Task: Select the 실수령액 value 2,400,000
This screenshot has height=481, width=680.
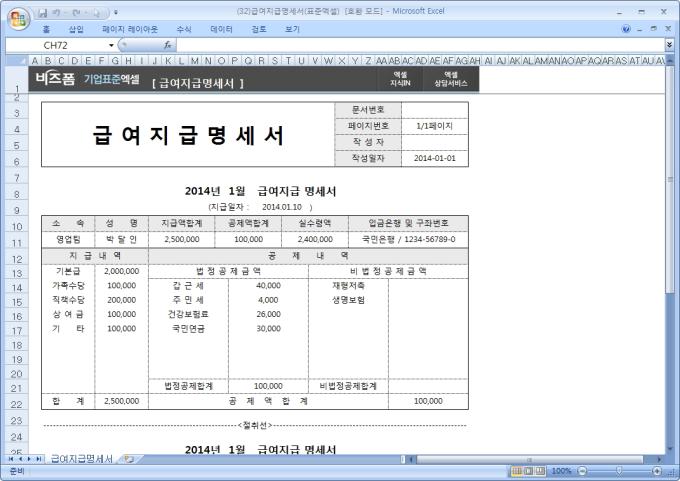Action: [315, 239]
